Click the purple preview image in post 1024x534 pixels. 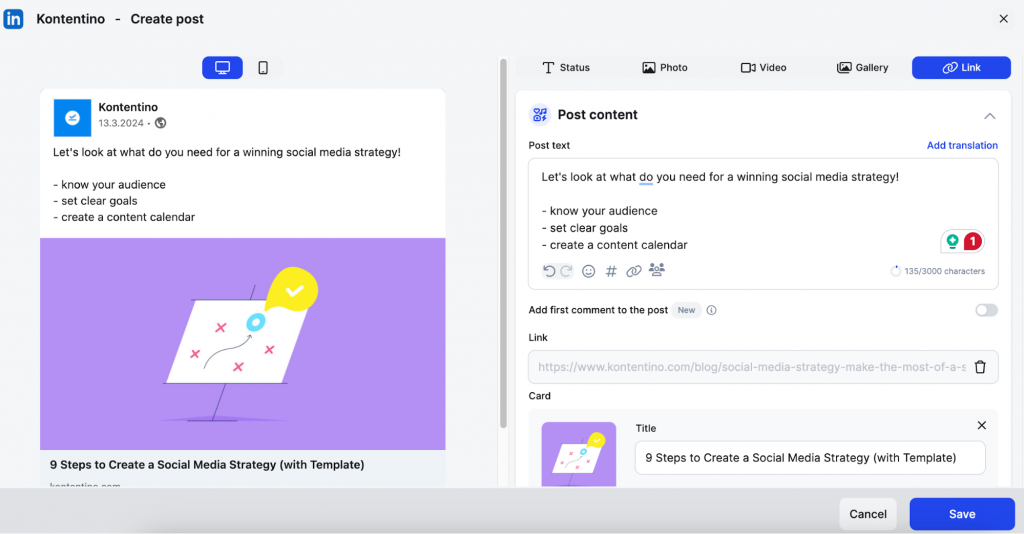243,344
